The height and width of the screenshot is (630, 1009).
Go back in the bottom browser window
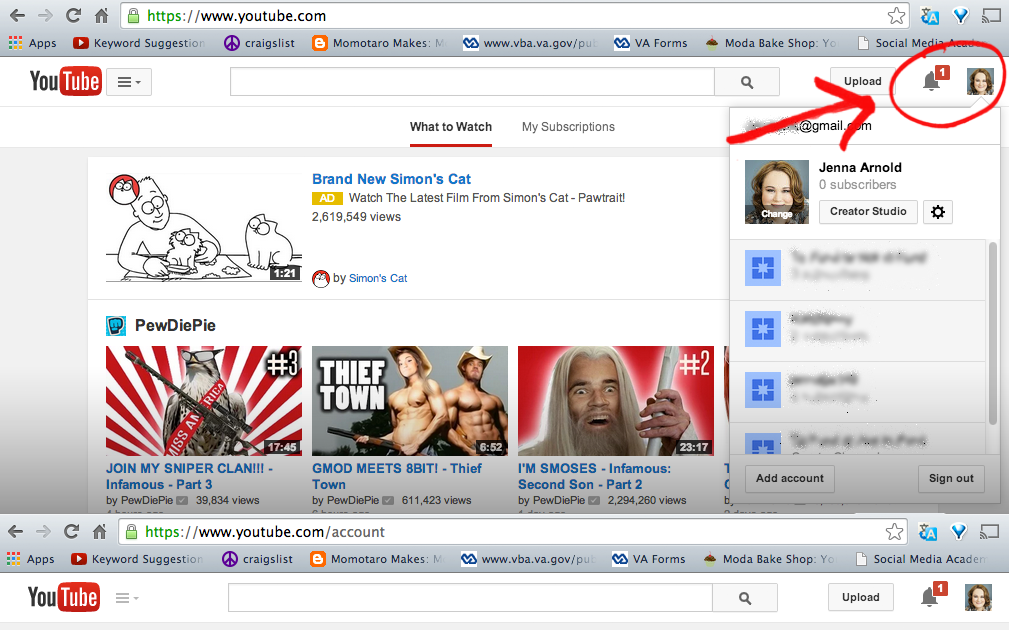tap(15, 532)
